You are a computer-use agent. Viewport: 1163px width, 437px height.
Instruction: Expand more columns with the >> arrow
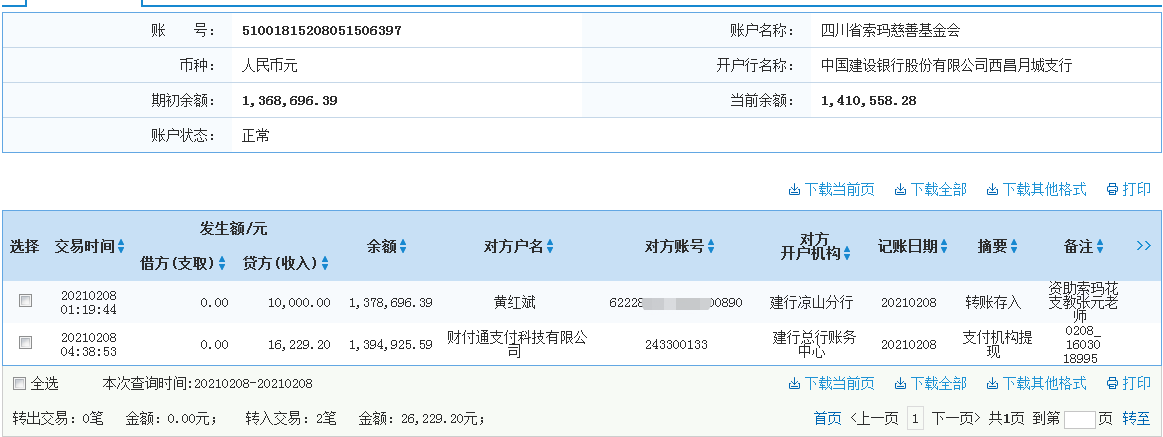point(1144,245)
